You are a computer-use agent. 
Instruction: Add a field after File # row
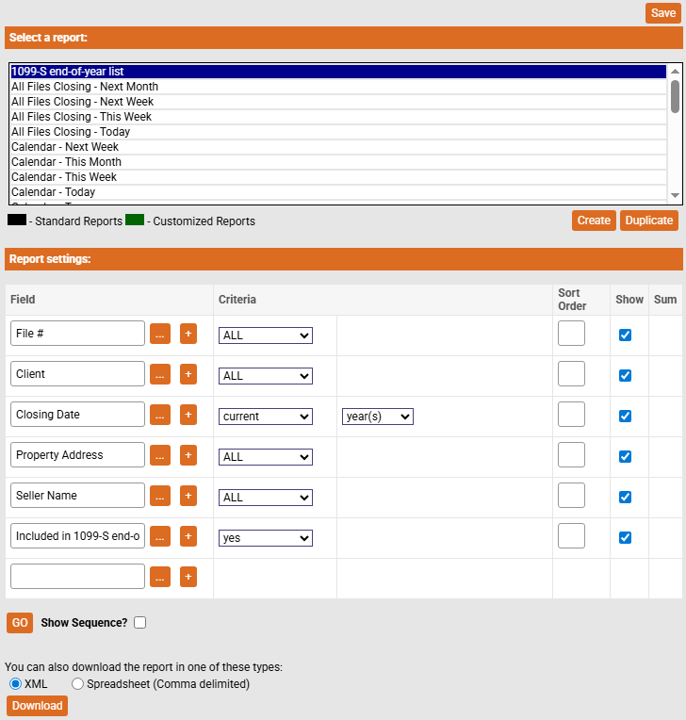188,334
